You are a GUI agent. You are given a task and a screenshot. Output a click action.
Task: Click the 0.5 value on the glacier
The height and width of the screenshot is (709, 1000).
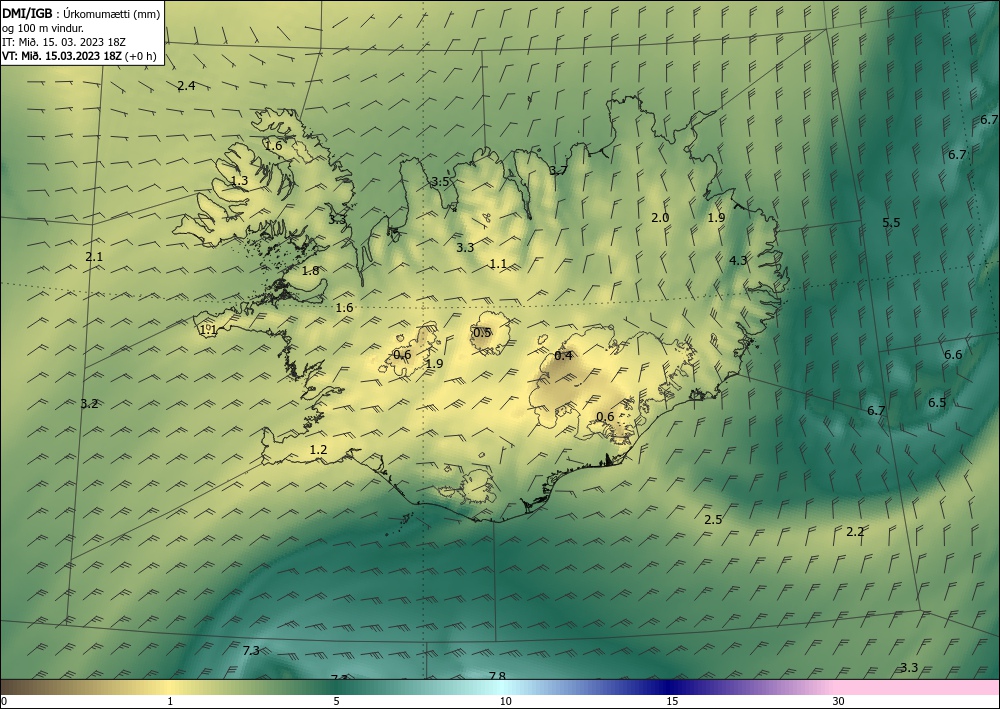click(x=482, y=332)
